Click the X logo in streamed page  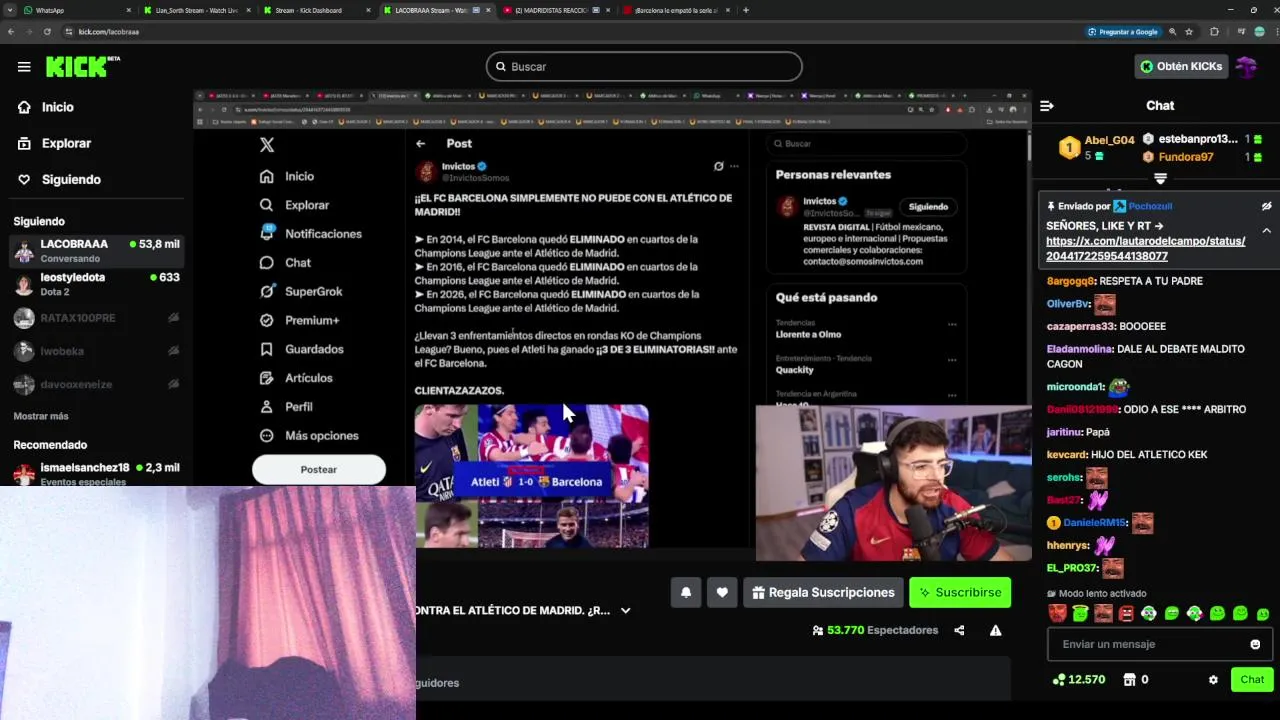[x=267, y=145]
